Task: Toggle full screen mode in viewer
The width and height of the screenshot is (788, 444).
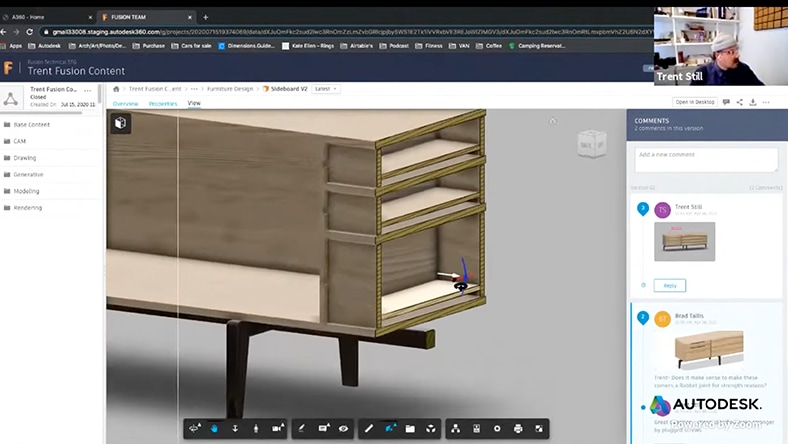Action: click(540, 428)
